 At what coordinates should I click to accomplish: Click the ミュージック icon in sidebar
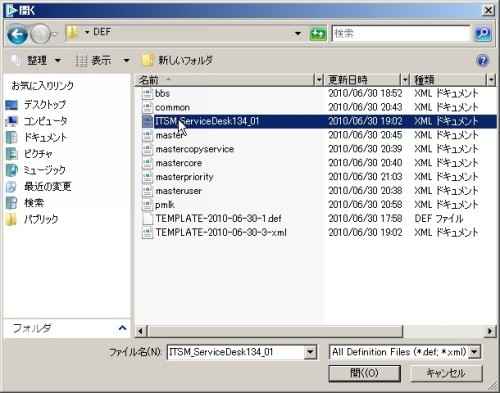(11, 170)
